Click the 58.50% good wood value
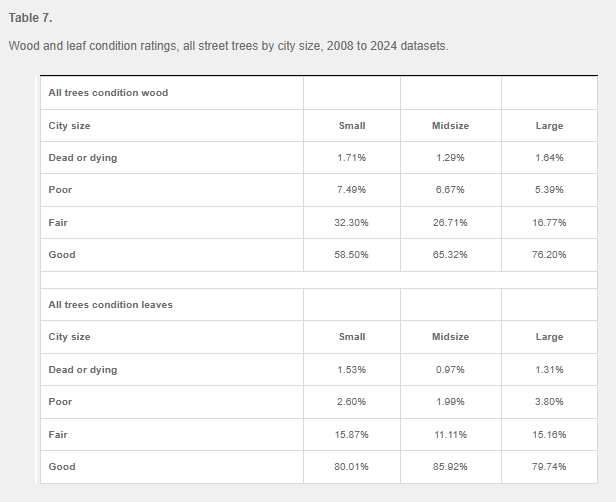Image resolution: width=616 pixels, height=502 pixels. pos(351,255)
